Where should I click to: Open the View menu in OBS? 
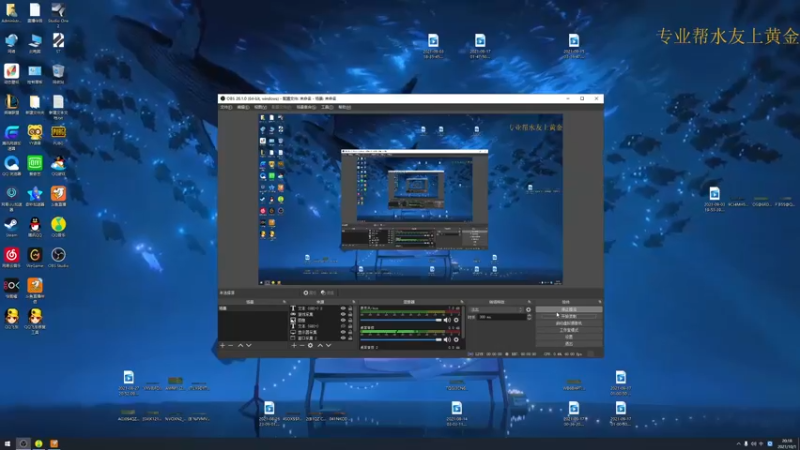coord(260,107)
